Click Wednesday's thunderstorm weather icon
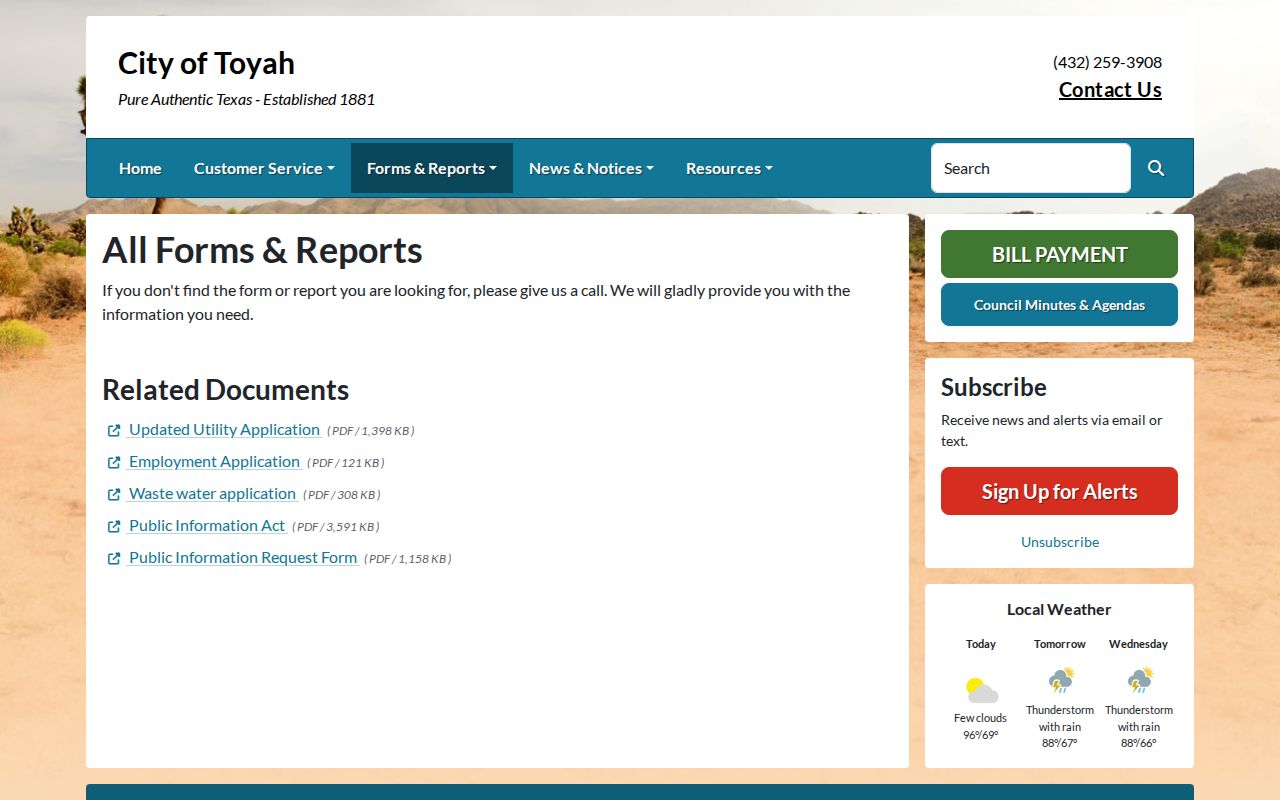The image size is (1280, 800). (1139, 680)
